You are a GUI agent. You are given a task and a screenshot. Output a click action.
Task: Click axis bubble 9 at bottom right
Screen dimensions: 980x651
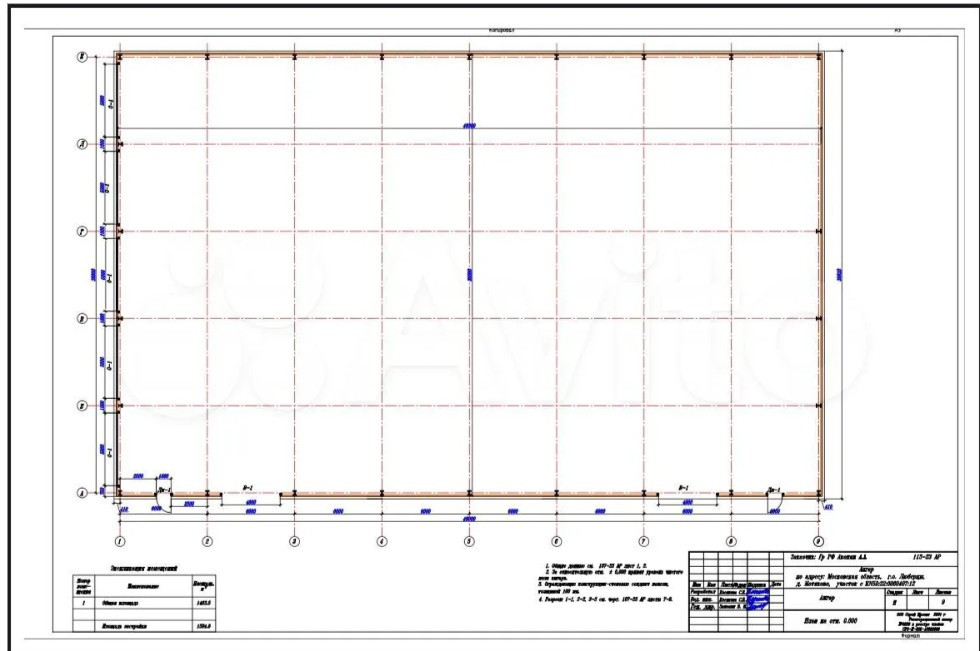point(818,541)
